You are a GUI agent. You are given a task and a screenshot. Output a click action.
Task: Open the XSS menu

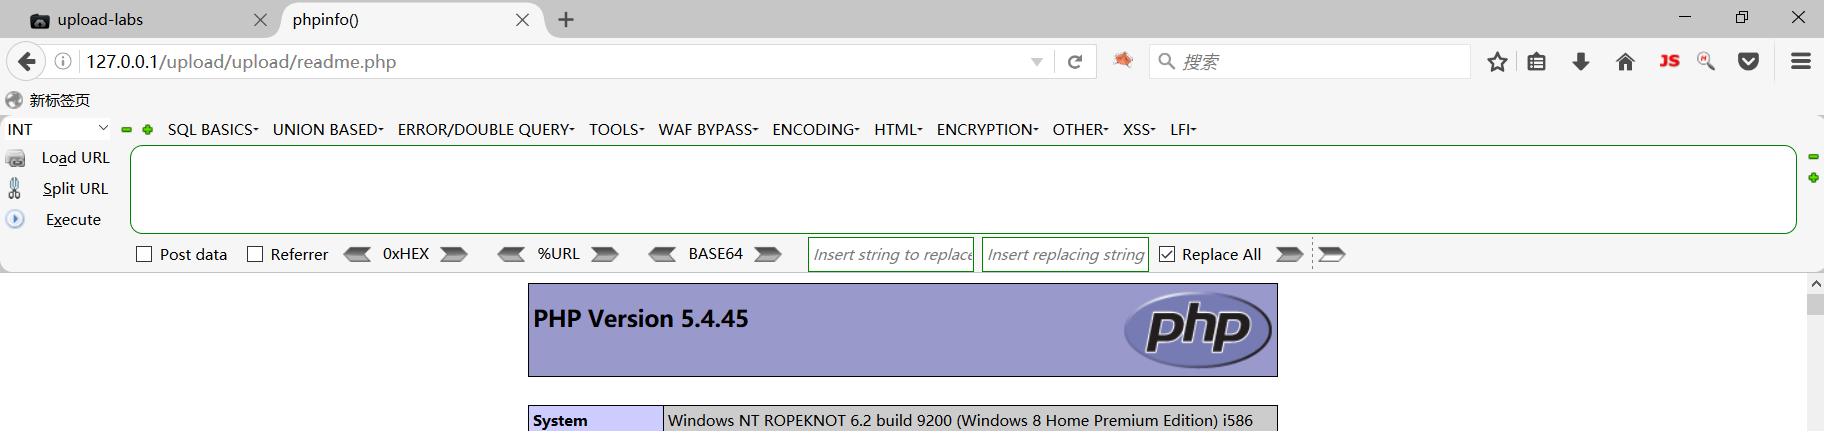pyautogui.click(x=1139, y=130)
